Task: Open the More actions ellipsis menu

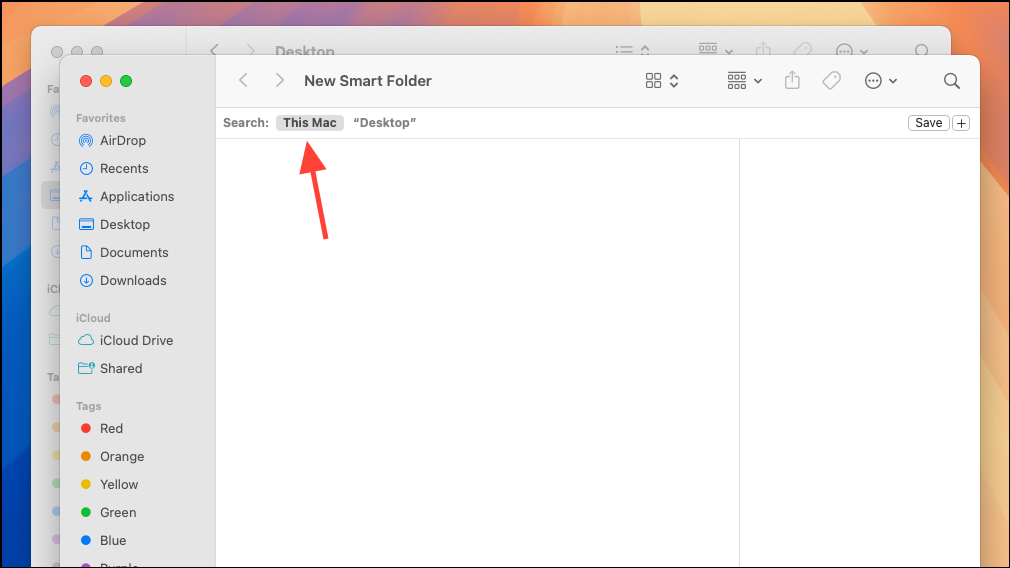Action: coord(881,80)
